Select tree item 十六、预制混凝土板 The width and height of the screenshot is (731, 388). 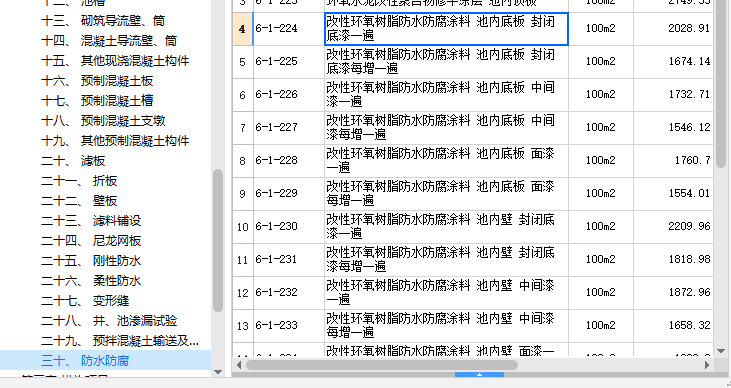97,81
